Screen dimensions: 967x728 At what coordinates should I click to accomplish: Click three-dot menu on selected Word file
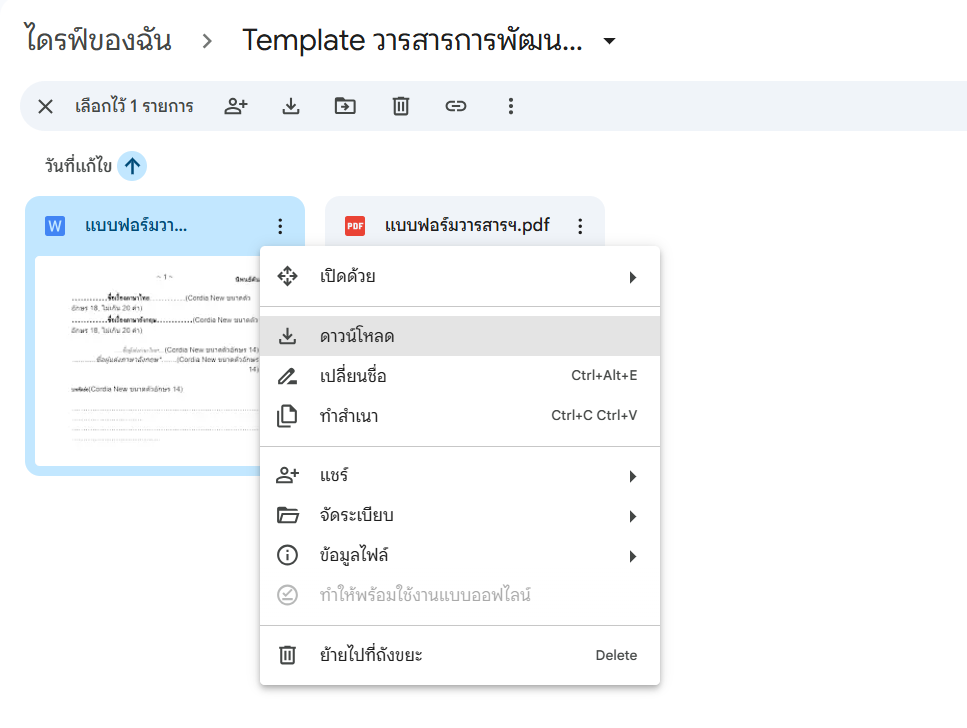pos(280,226)
